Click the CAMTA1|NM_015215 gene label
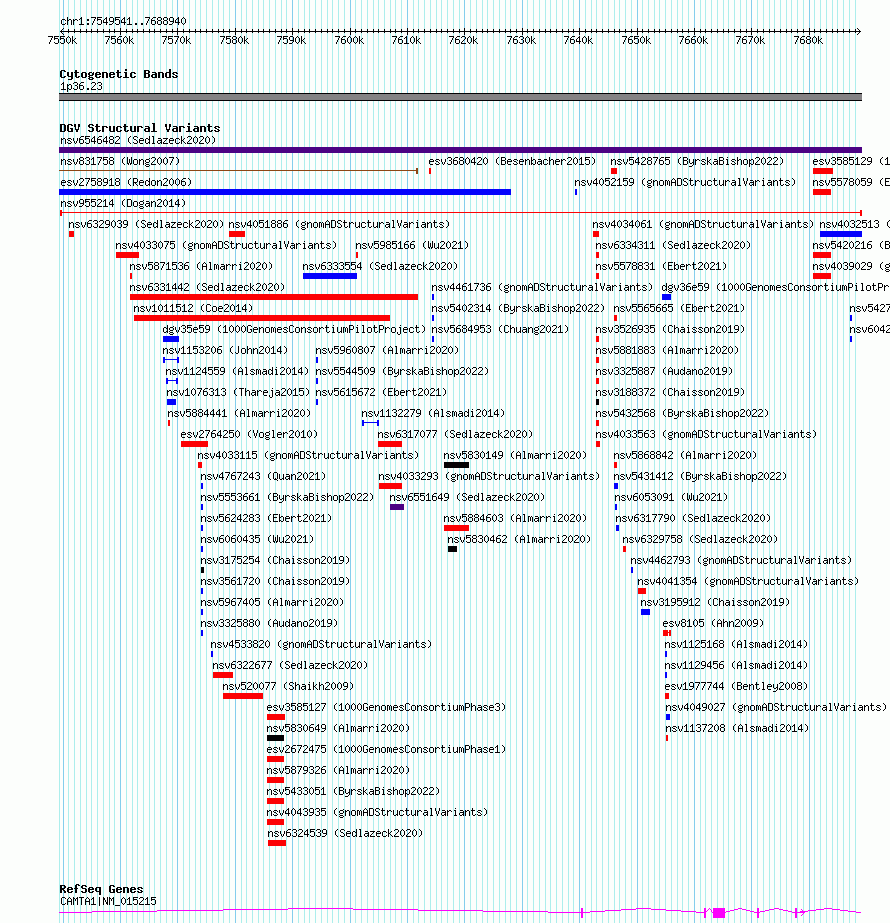The width and height of the screenshot is (890, 923). click(108, 901)
